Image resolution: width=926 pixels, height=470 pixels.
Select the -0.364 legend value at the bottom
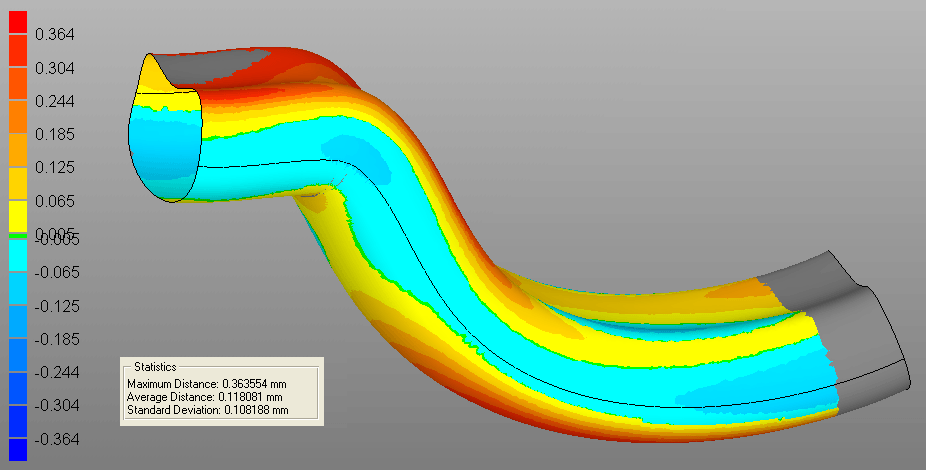(57, 440)
